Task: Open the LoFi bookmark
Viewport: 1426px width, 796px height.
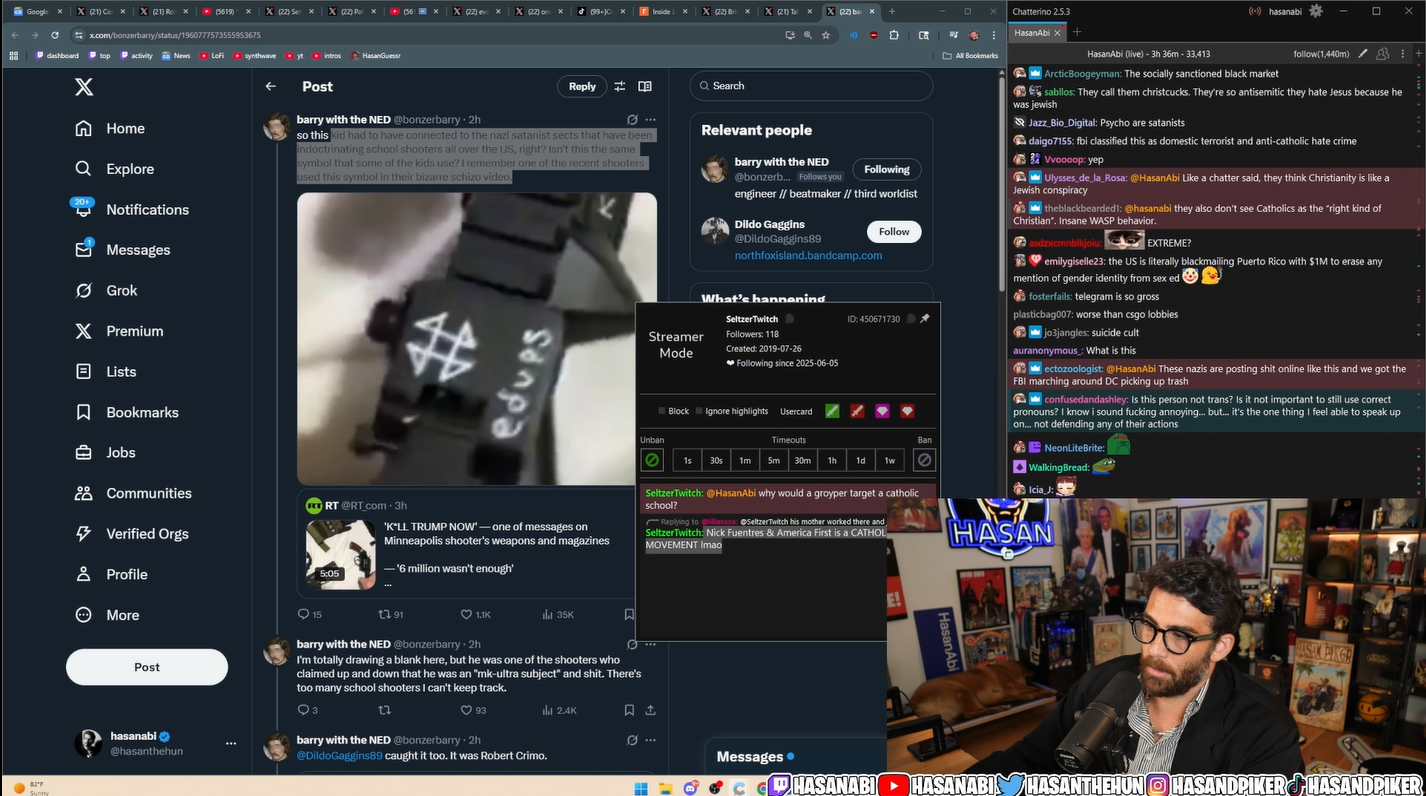Action: pos(212,56)
